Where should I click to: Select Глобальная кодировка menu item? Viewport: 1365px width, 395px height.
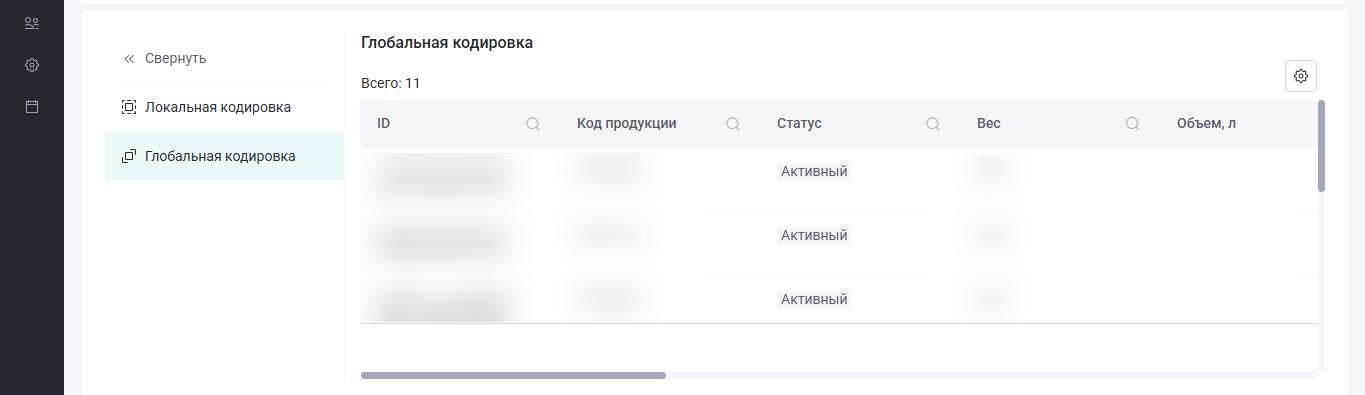coord(224,156)
